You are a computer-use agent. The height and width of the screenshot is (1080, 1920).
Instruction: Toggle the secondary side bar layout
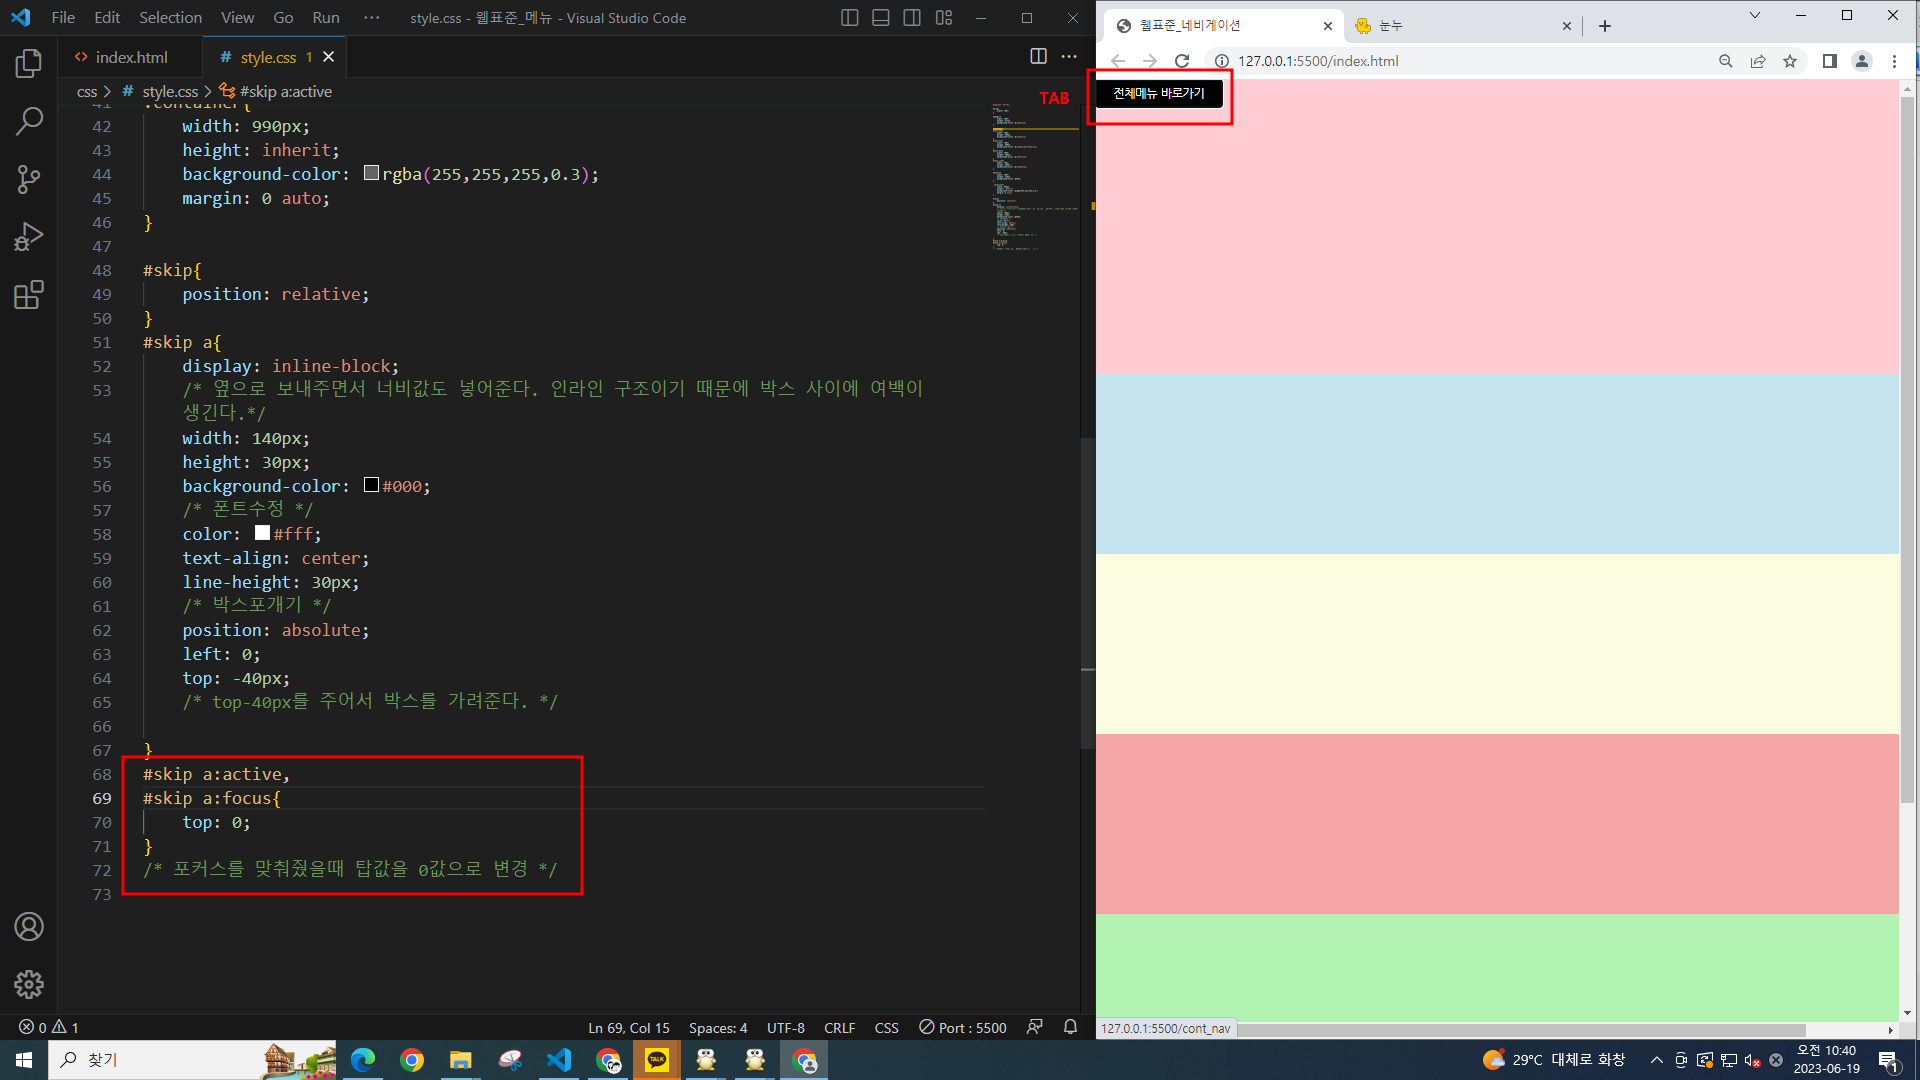pos(912,18)
